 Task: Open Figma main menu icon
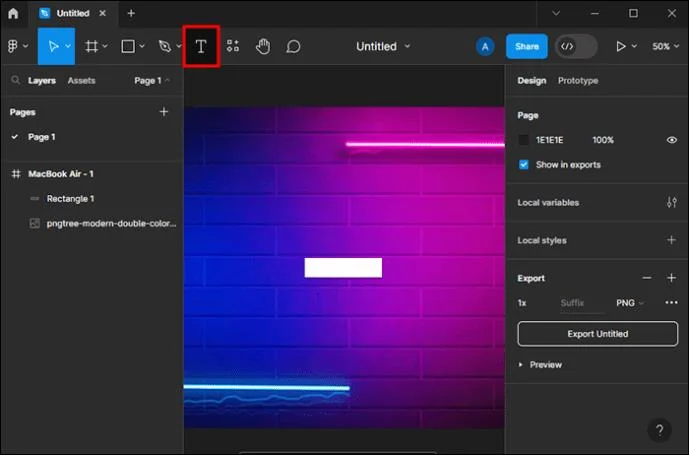pyautogui.click(x=13, y=46)
